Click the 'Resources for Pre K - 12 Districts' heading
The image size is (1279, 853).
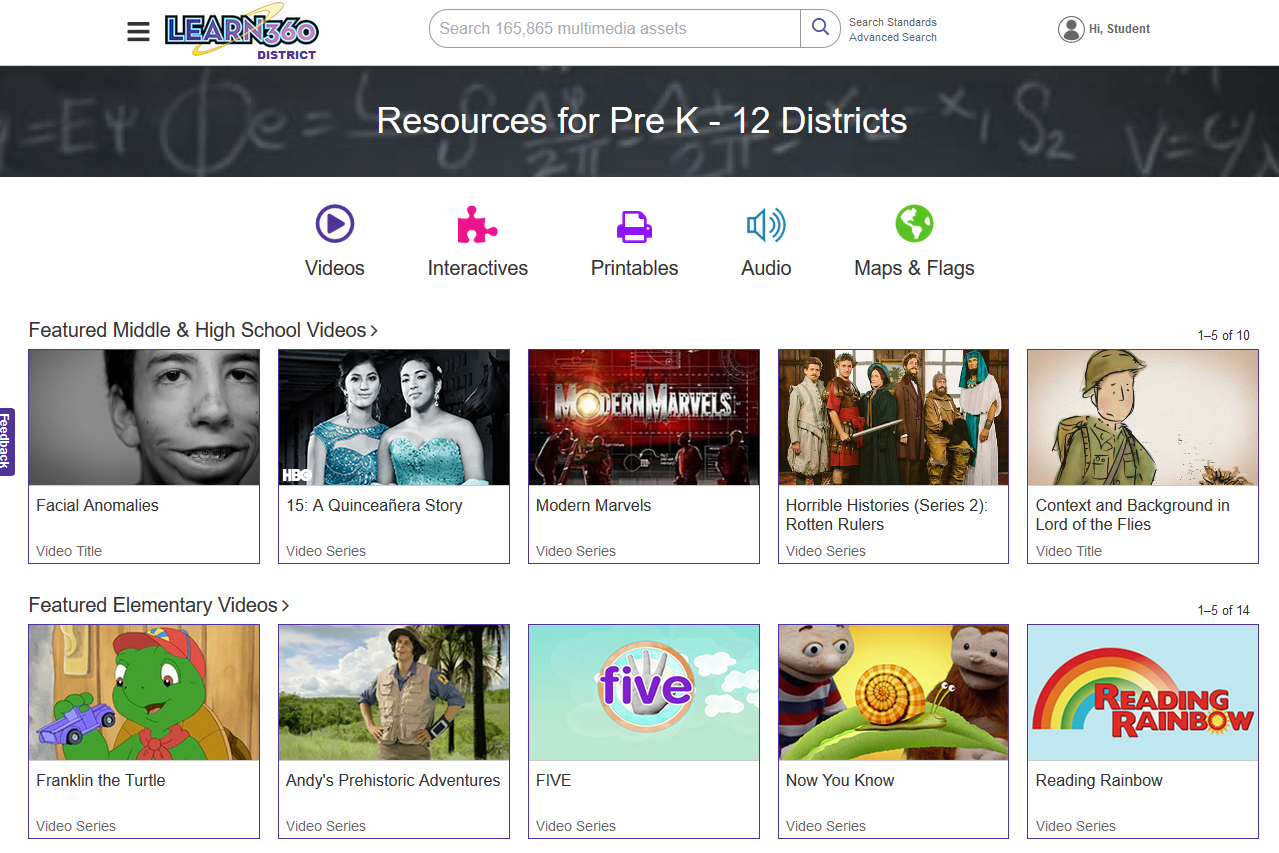click(x=642, y=121)
